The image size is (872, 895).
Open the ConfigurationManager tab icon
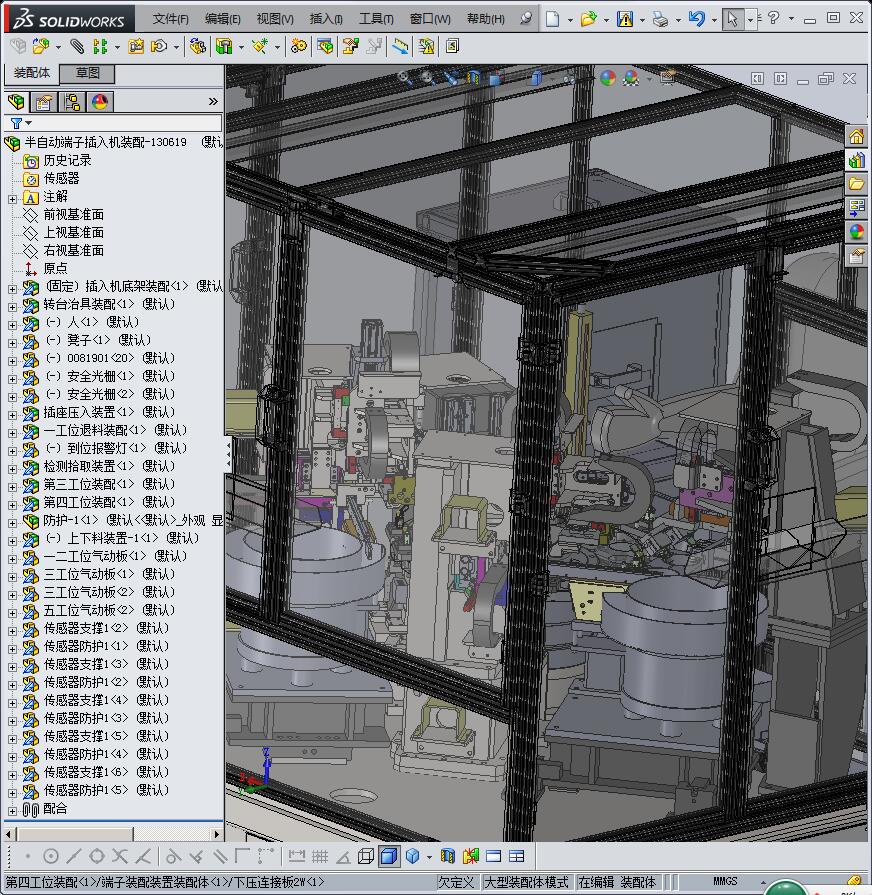pyautogui.click(x=72, y=102)
